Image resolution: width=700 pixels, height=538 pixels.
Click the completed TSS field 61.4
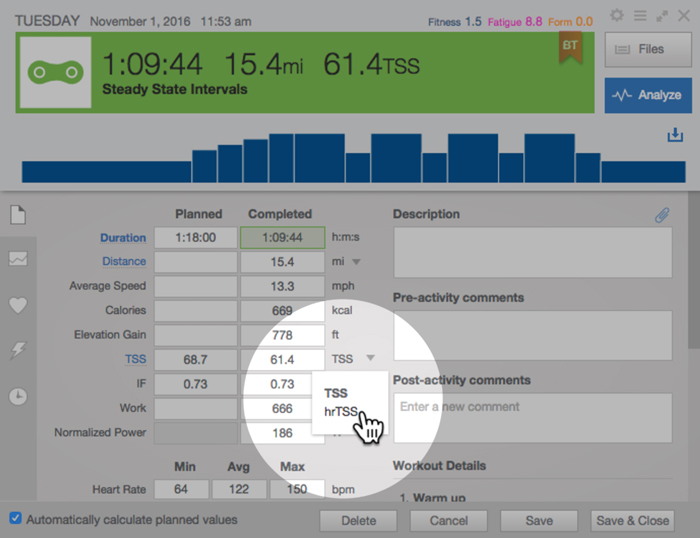pyautogui.click(x=282, y=359)
